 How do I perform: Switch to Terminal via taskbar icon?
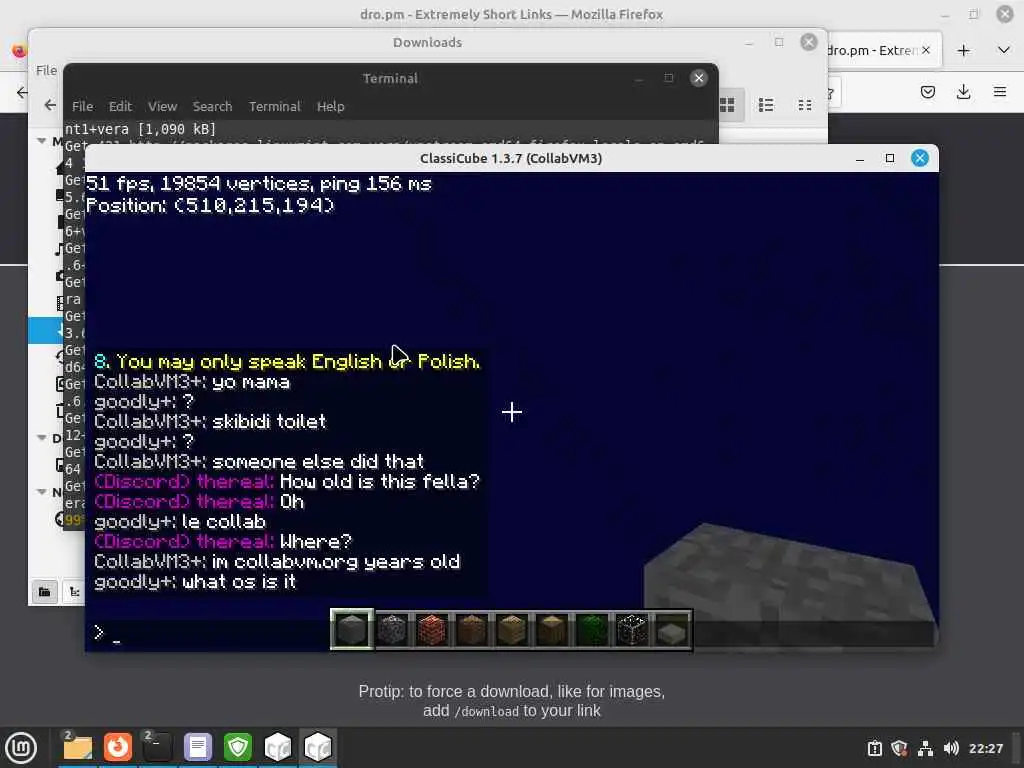click(157, 747)
